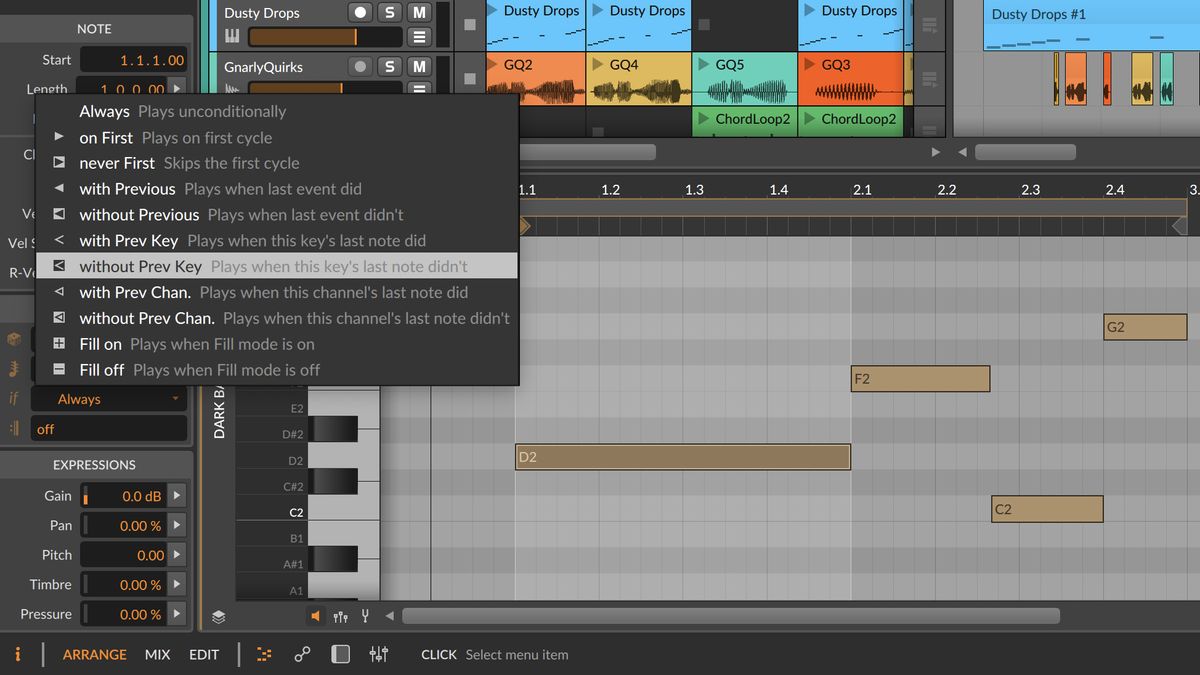This screenshot has height=675, width=1200.
Task: Select the D2 note in piano roll
Action: [682, 457]
